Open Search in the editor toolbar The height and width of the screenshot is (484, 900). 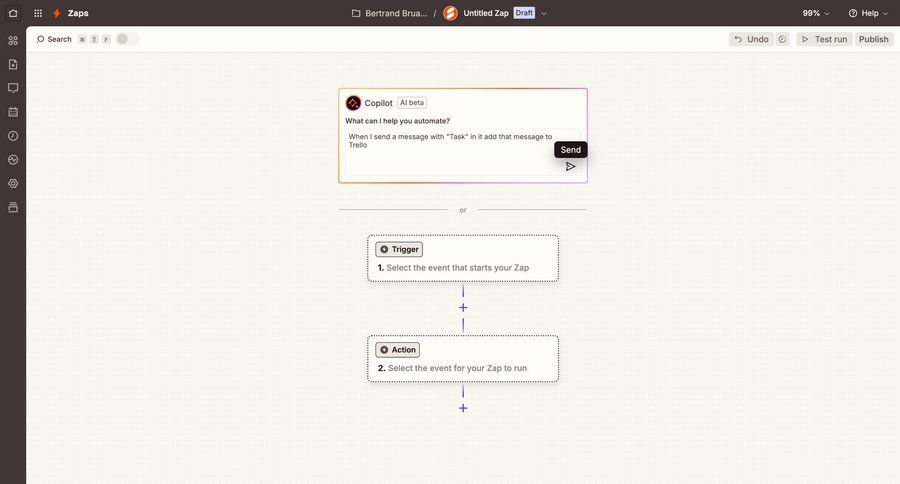coord(55,39)
